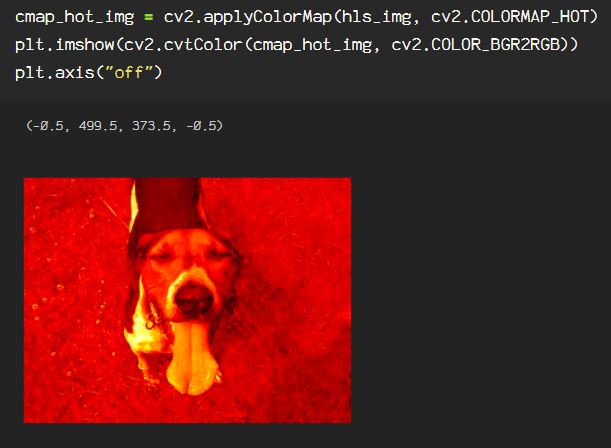Screen dimensions: 611x448
Task: Click the red grass area left of the dog
Action: [76, 300]
